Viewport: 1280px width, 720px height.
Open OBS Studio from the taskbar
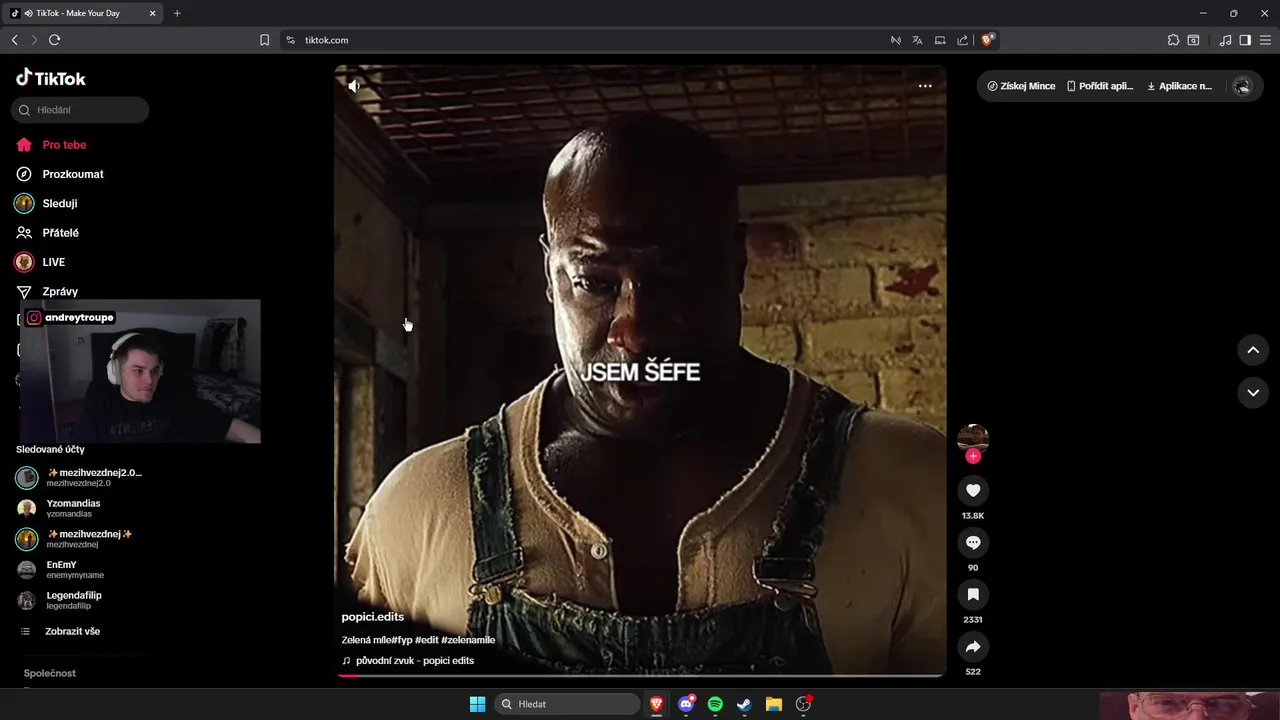[803, 704]
